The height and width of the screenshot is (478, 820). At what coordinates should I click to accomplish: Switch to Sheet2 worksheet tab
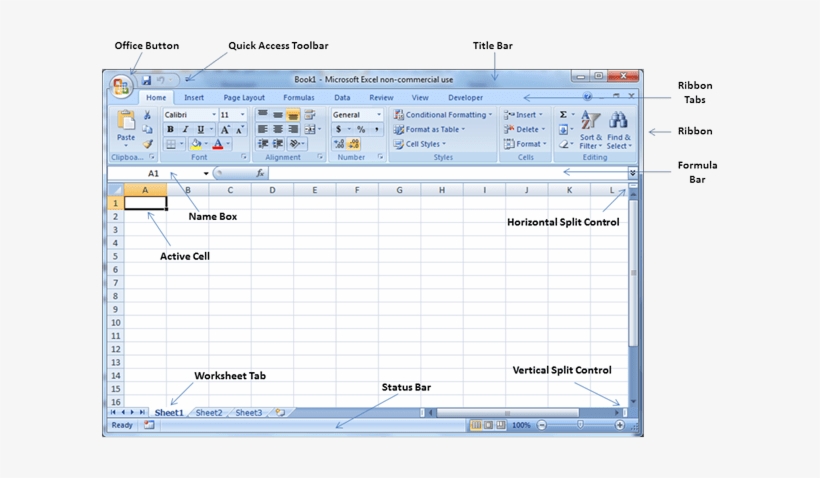pyautogui.click(x=209, y=413)
